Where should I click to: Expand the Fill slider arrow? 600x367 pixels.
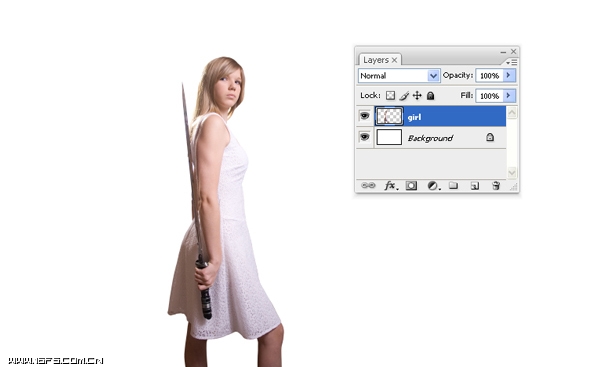(x=509, y=95)
